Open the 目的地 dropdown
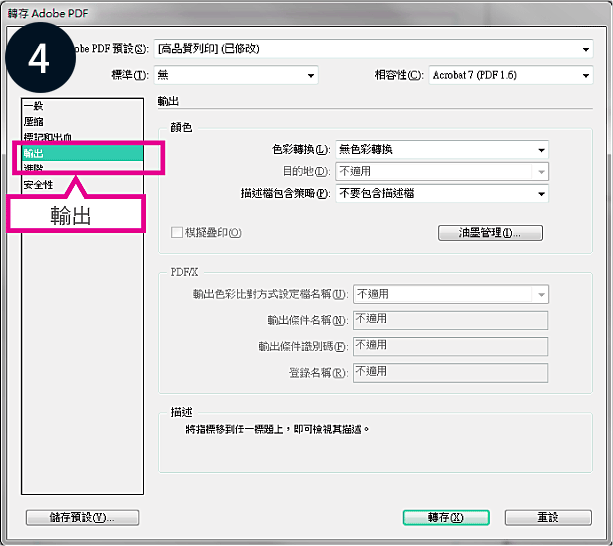 442,172
